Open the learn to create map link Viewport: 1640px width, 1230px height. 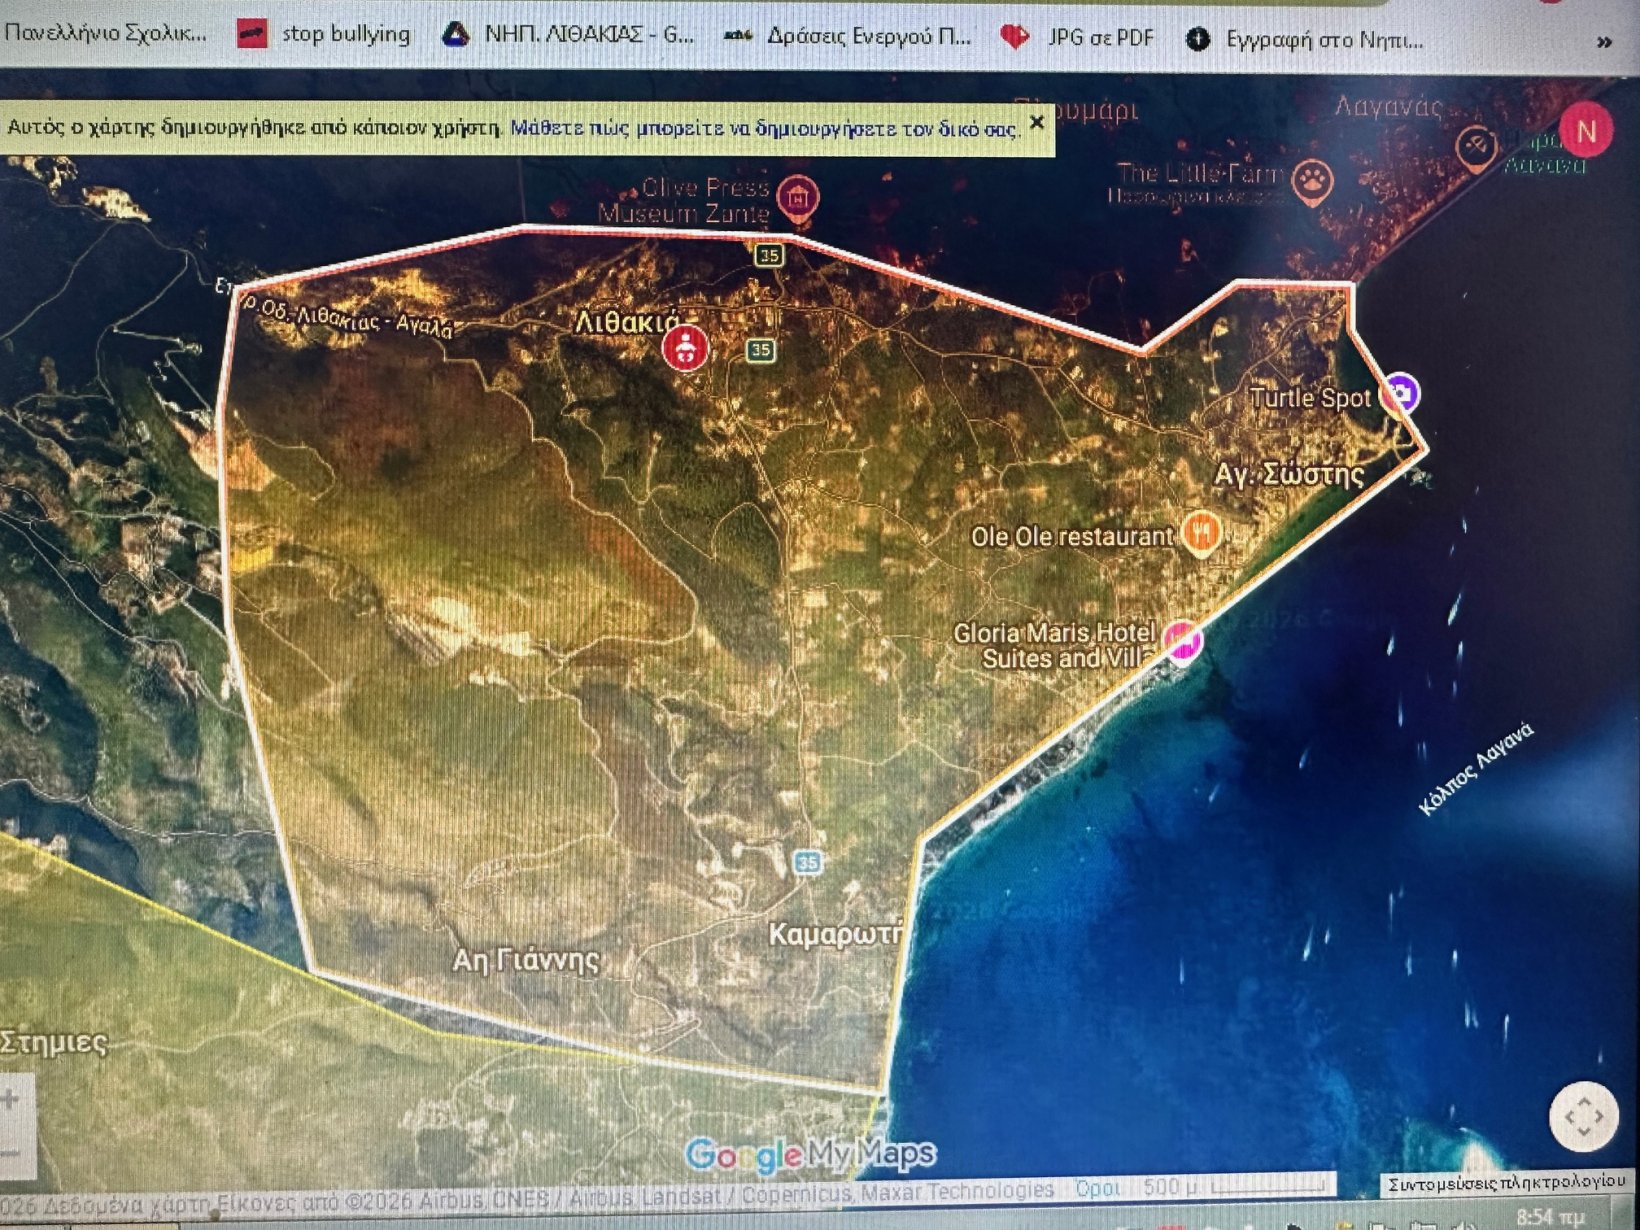point(763,129)
